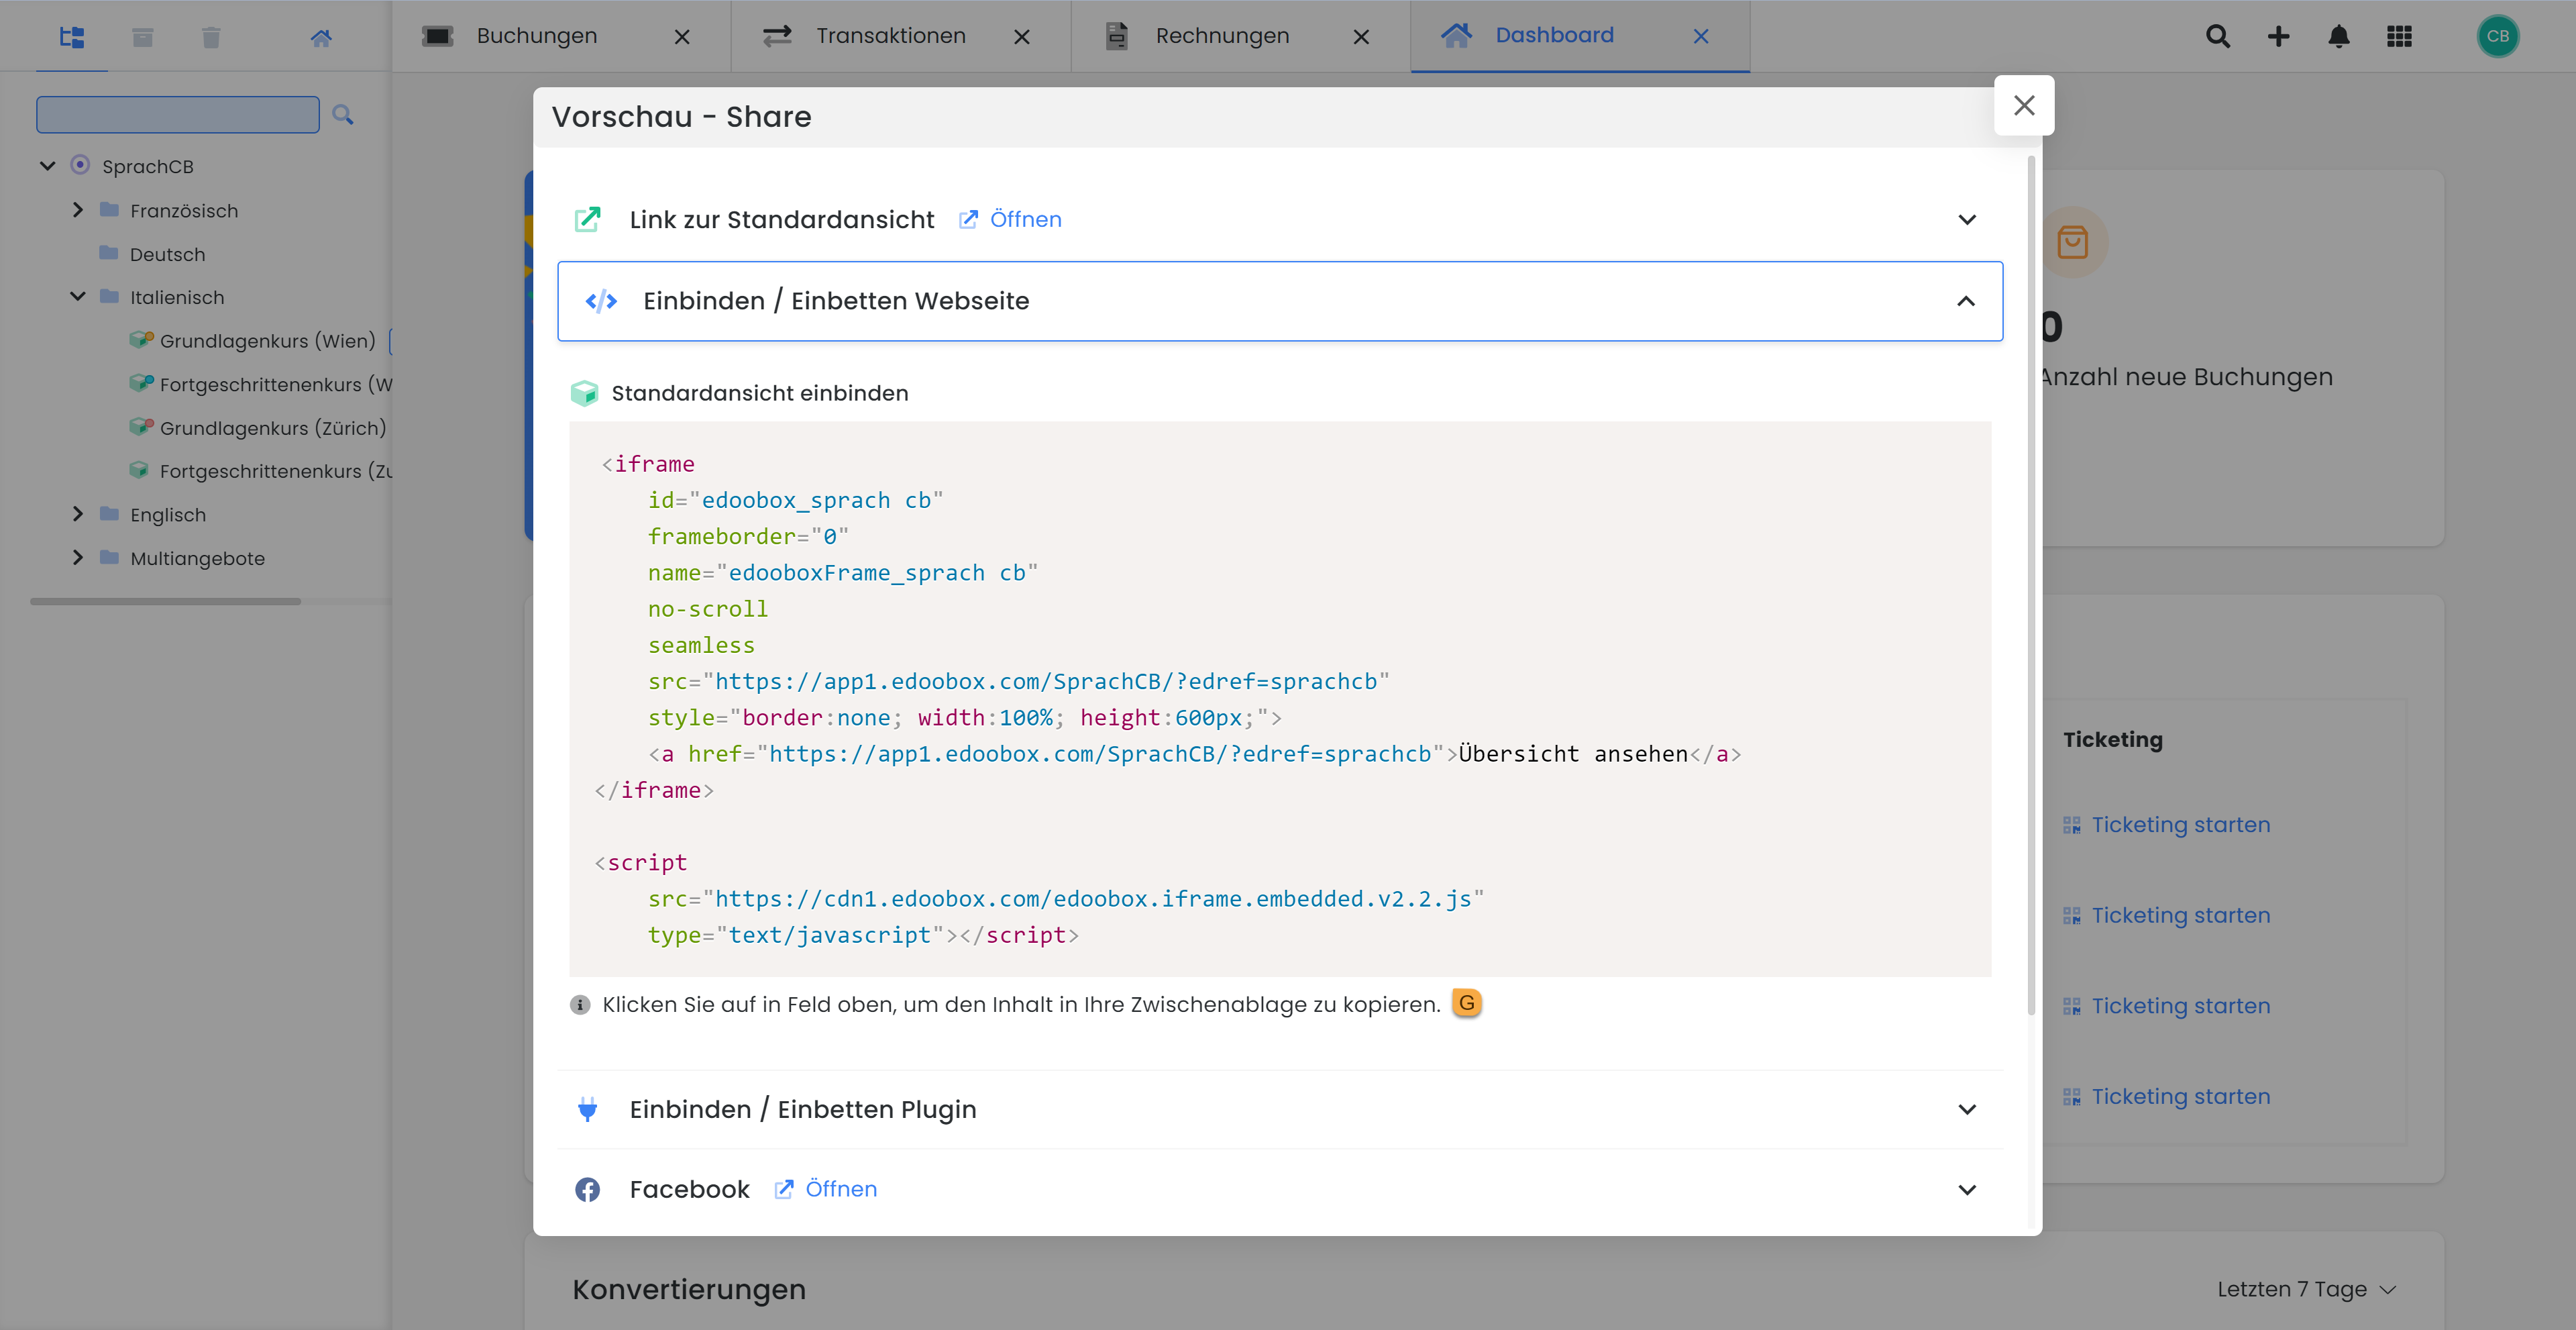Click the trash bin icon in sidebar toolbar
The height and width of the screenshot is (1330, 2576).
(210, 37)
